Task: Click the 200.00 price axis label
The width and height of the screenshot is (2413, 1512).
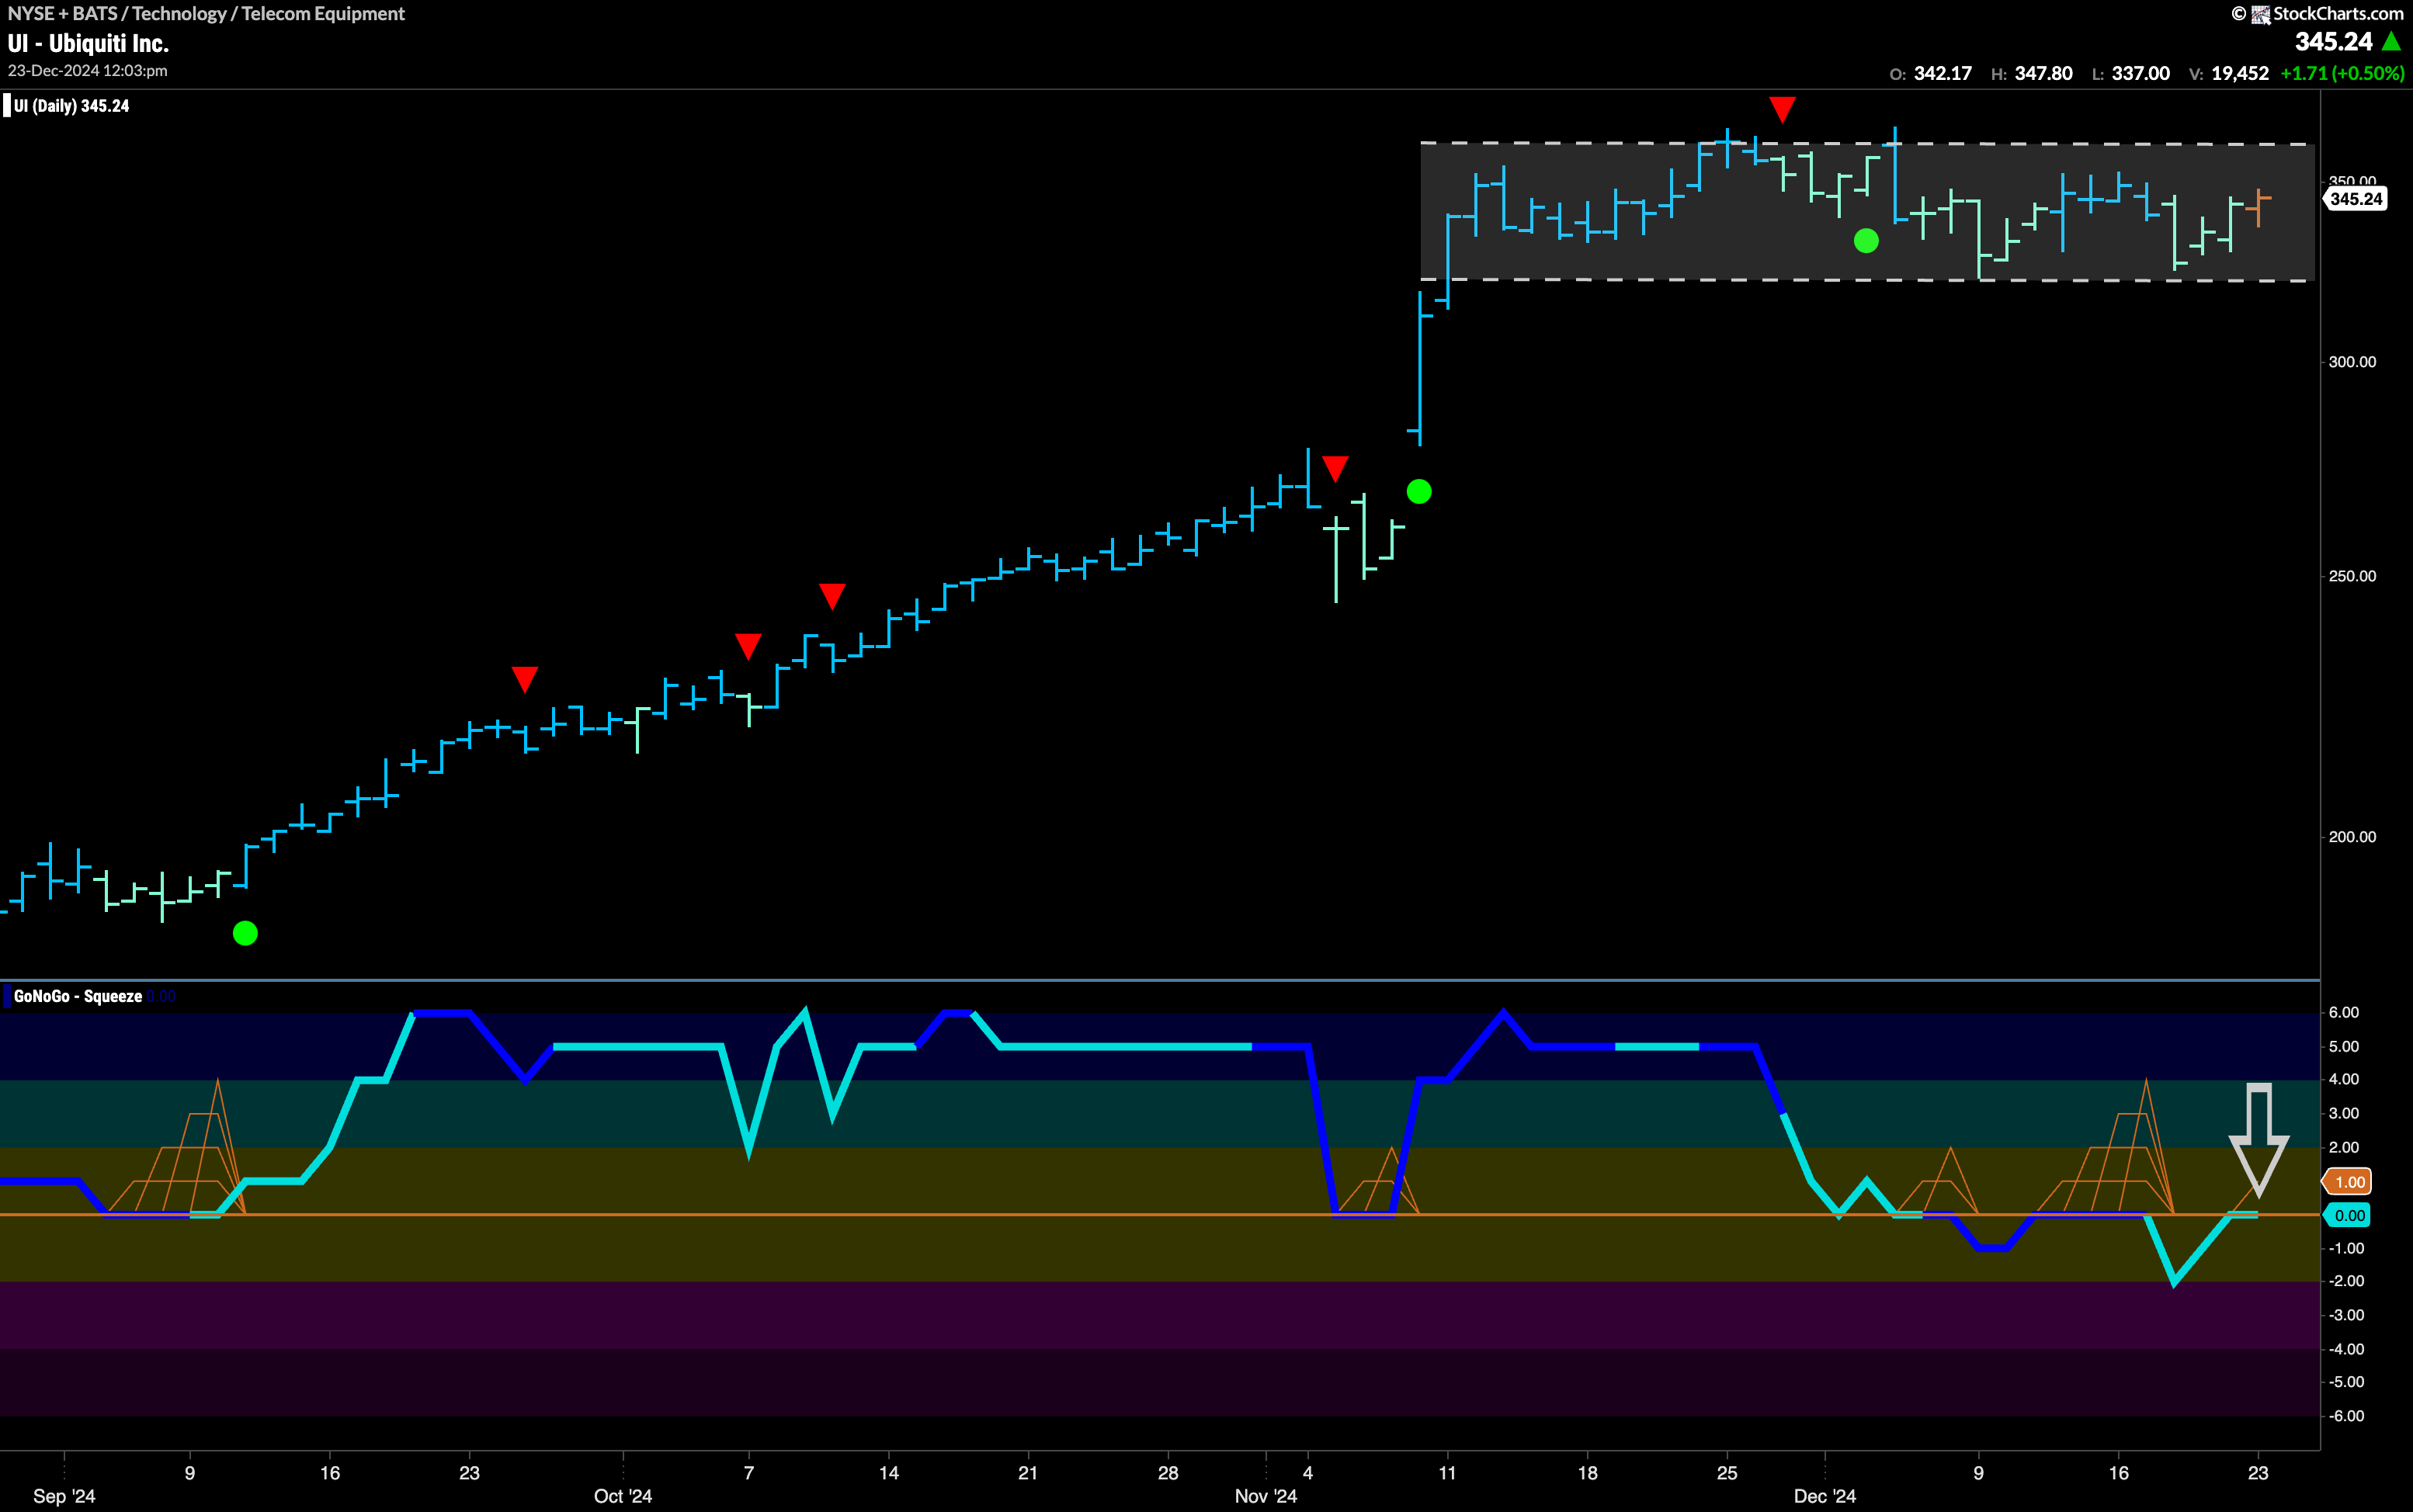Action: (2351, 837)
